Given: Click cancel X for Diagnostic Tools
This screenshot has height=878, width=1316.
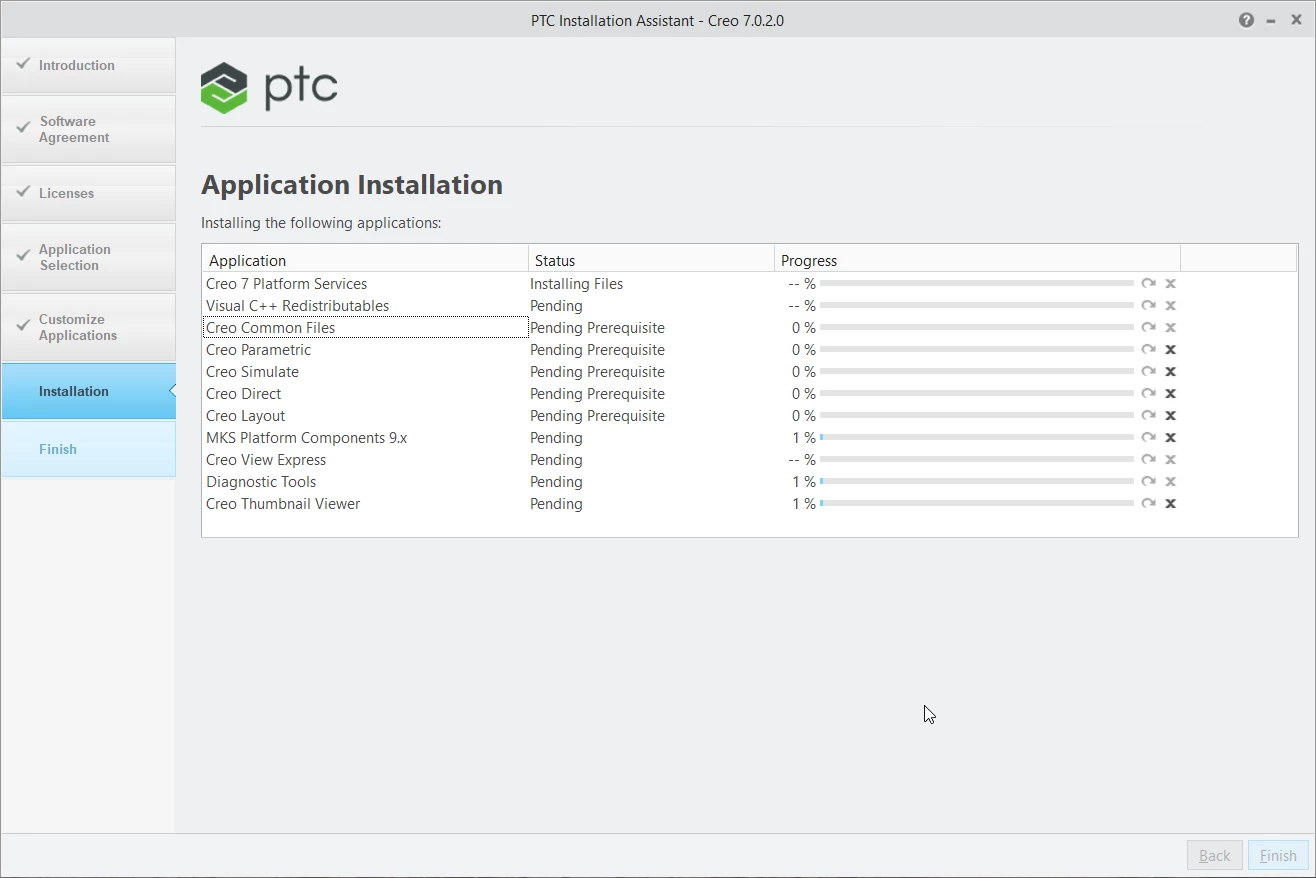Looking at the screenshot, I should 1170,482.
